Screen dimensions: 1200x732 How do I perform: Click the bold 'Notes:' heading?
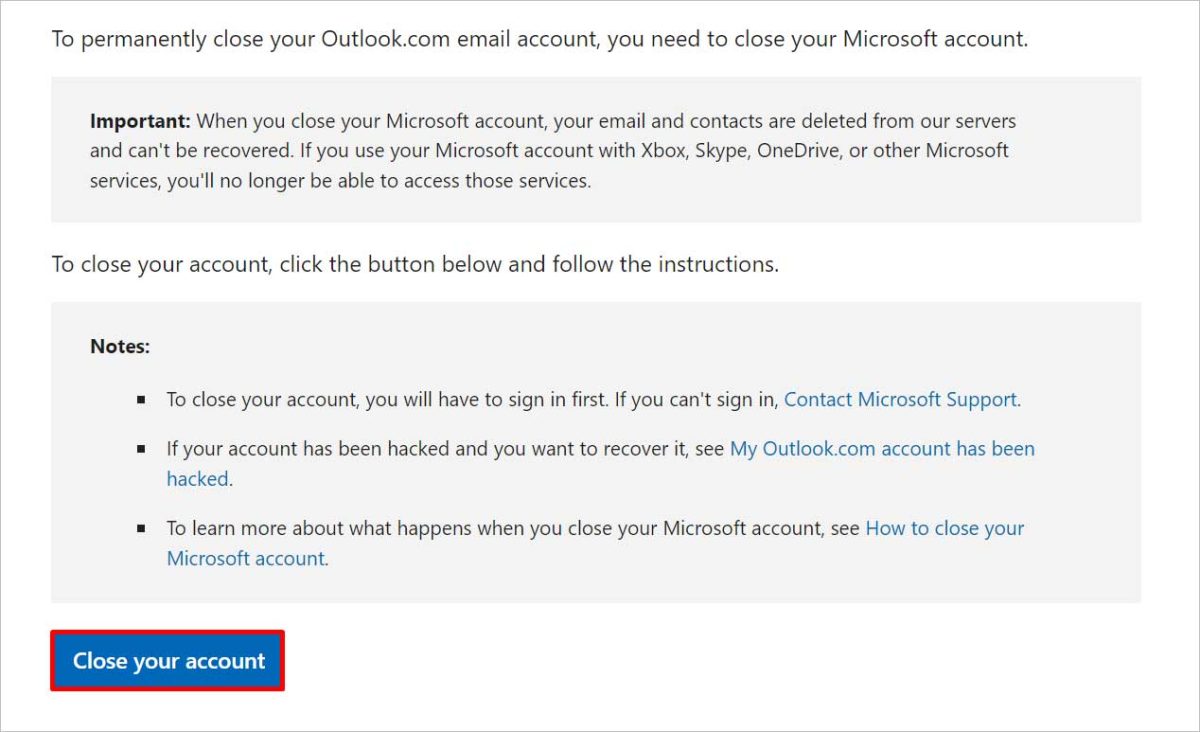click(x=119, y=345)
